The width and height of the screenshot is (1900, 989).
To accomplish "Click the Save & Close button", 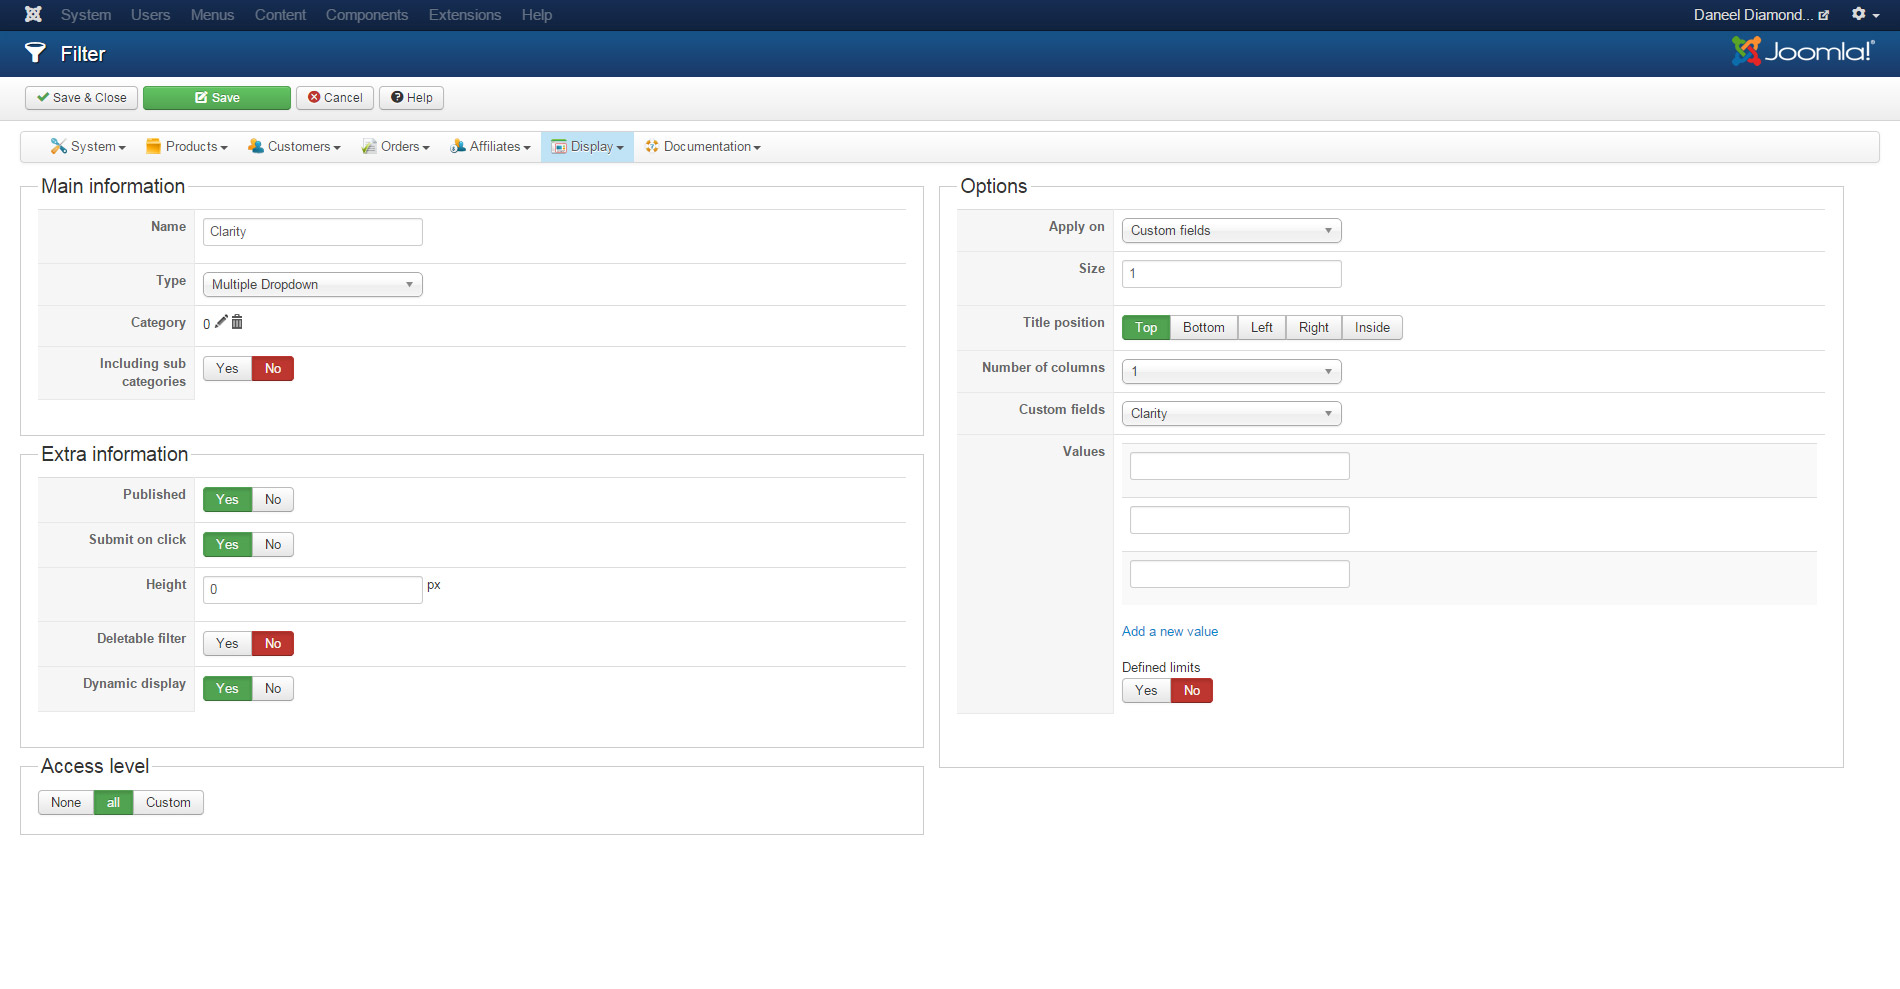I will [x=82, y=97].
